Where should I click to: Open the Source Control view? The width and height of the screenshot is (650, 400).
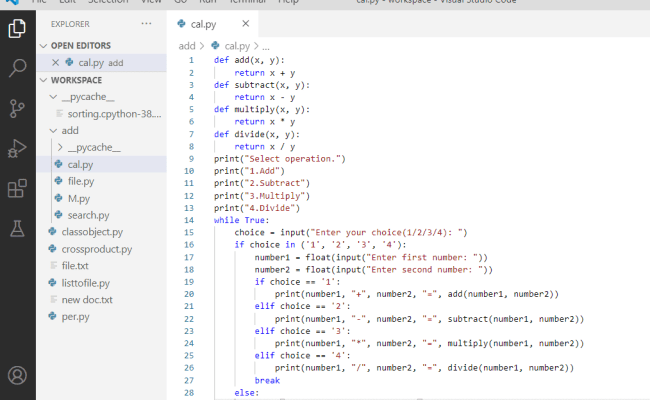click(x=17, y=109)
